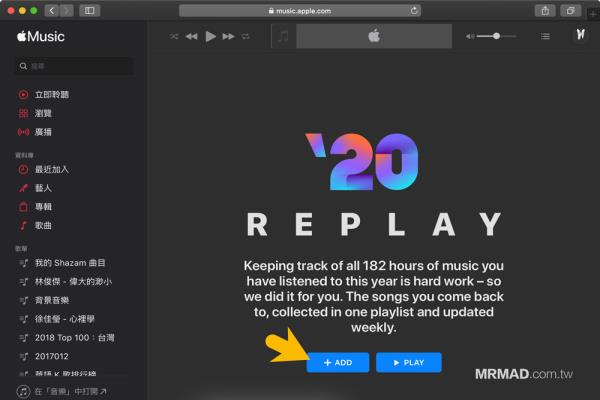Go forward with Safari forward arrow

click(x=67, y=11)
